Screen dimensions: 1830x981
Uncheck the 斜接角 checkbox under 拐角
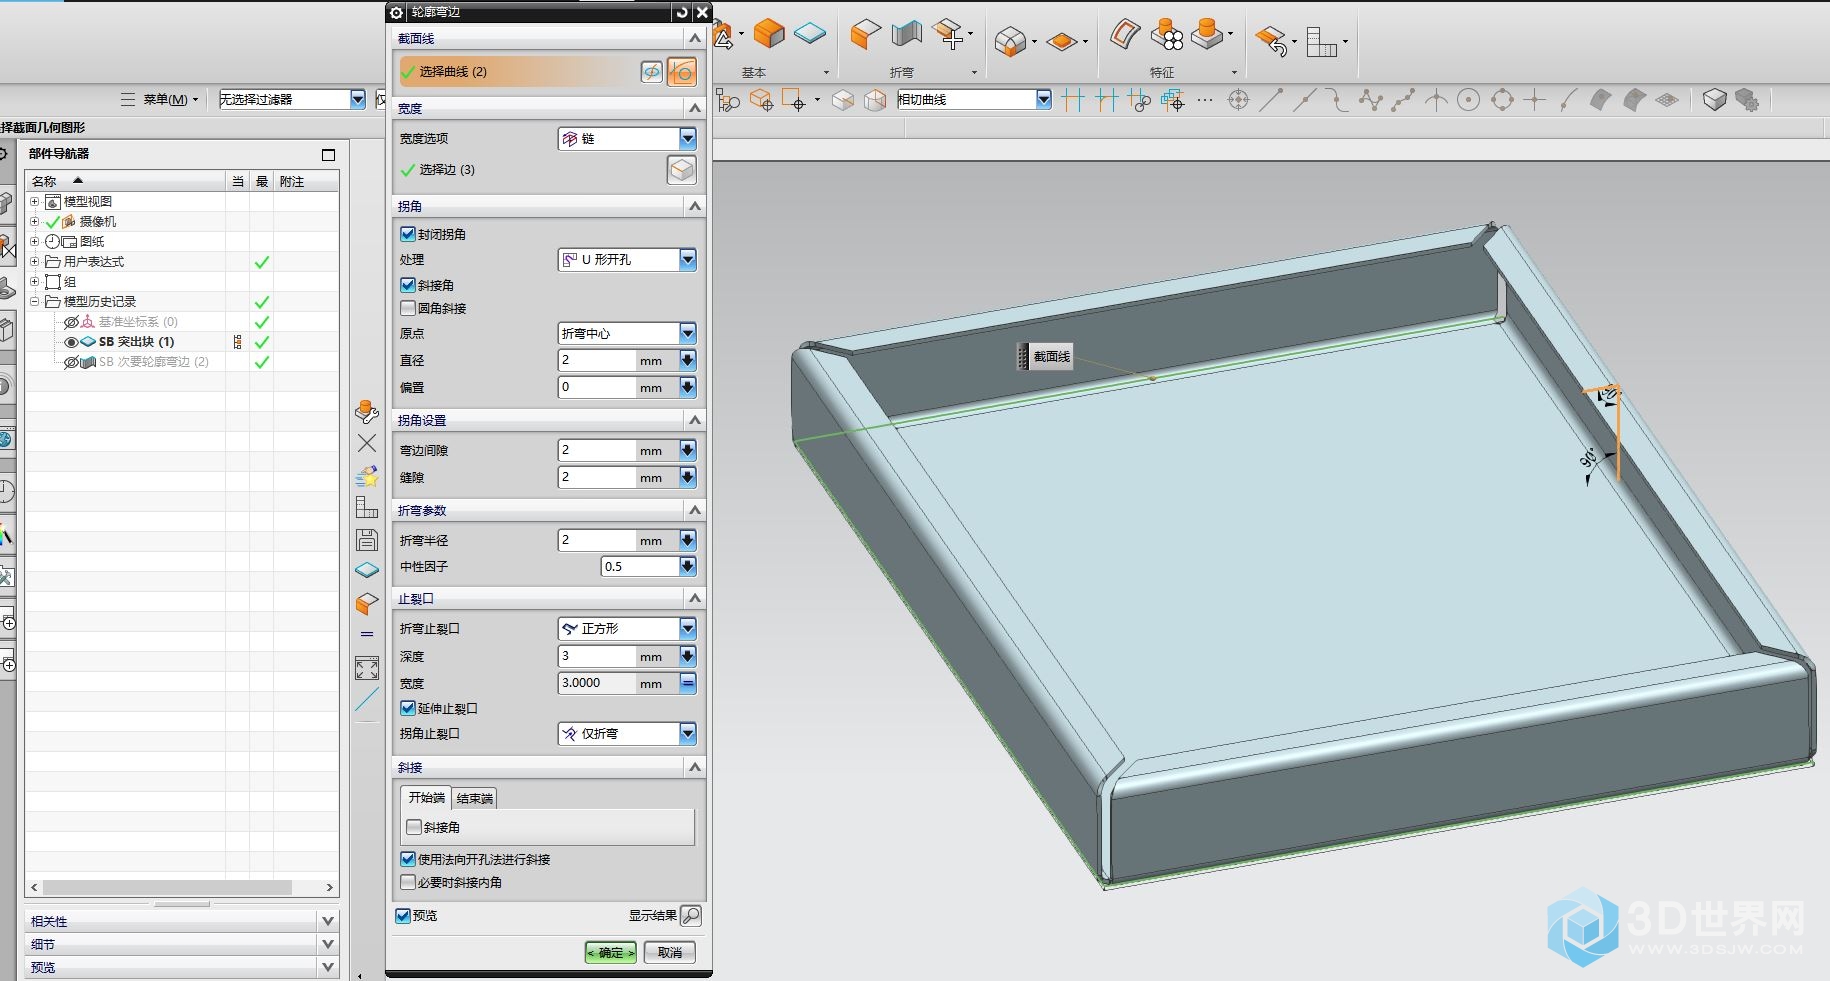coord(408,285)
